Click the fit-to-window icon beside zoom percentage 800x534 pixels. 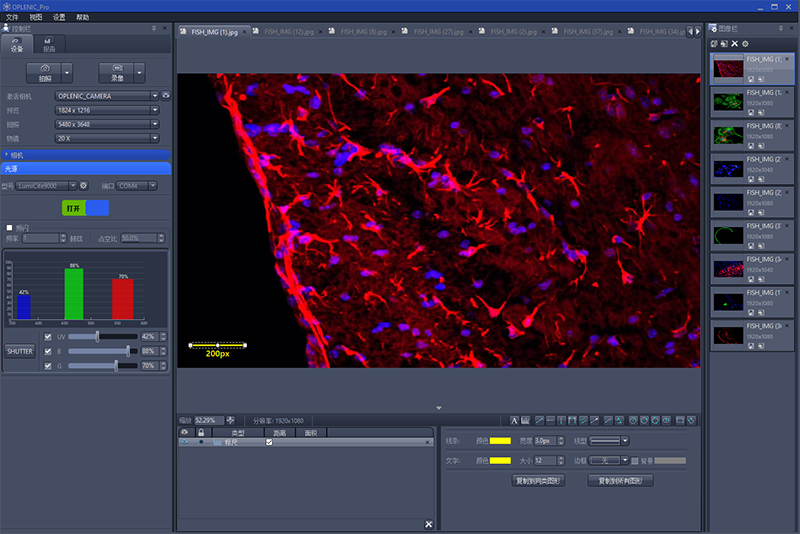pos(231,420)
